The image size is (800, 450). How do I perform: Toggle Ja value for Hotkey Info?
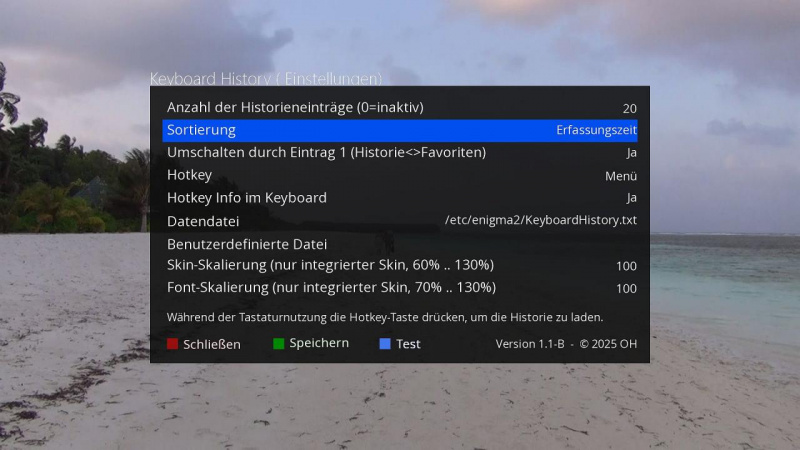coord(632,198)
